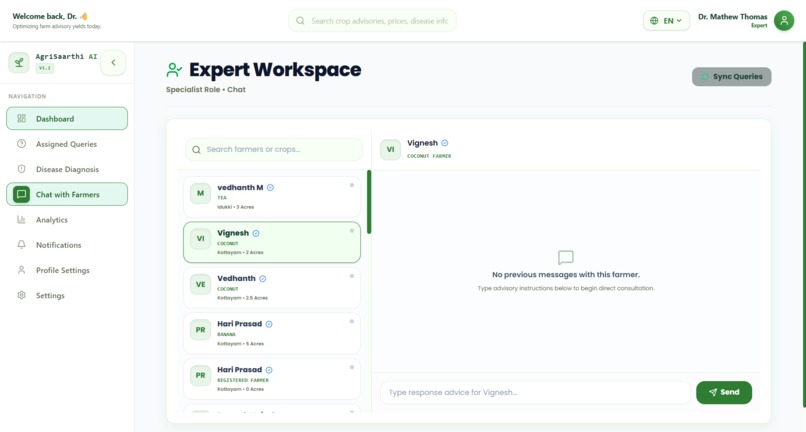Click the PR avatar of the banana farmer
This screenshot has width=806, height=432.
point(200,330)
